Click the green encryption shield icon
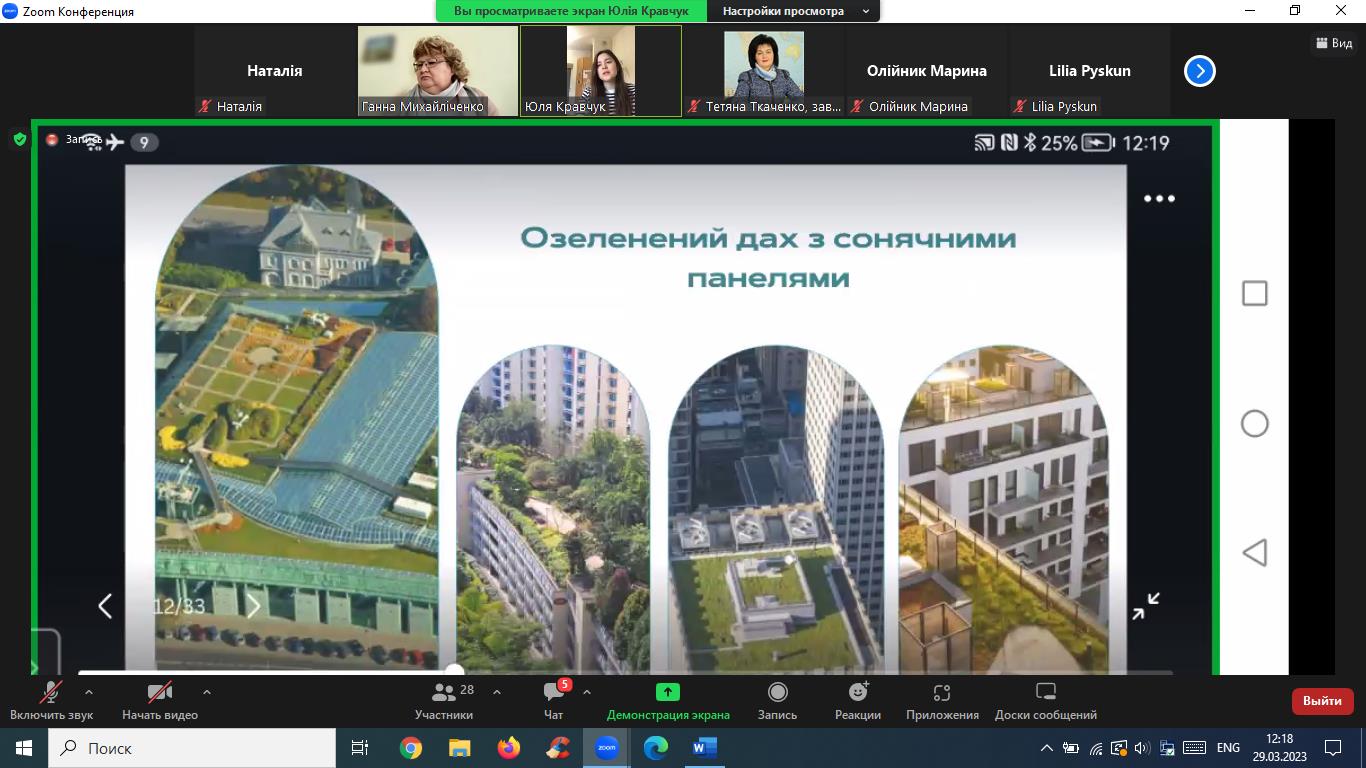This screenshot has height=768, width=1366. click(x=19, y=140)
